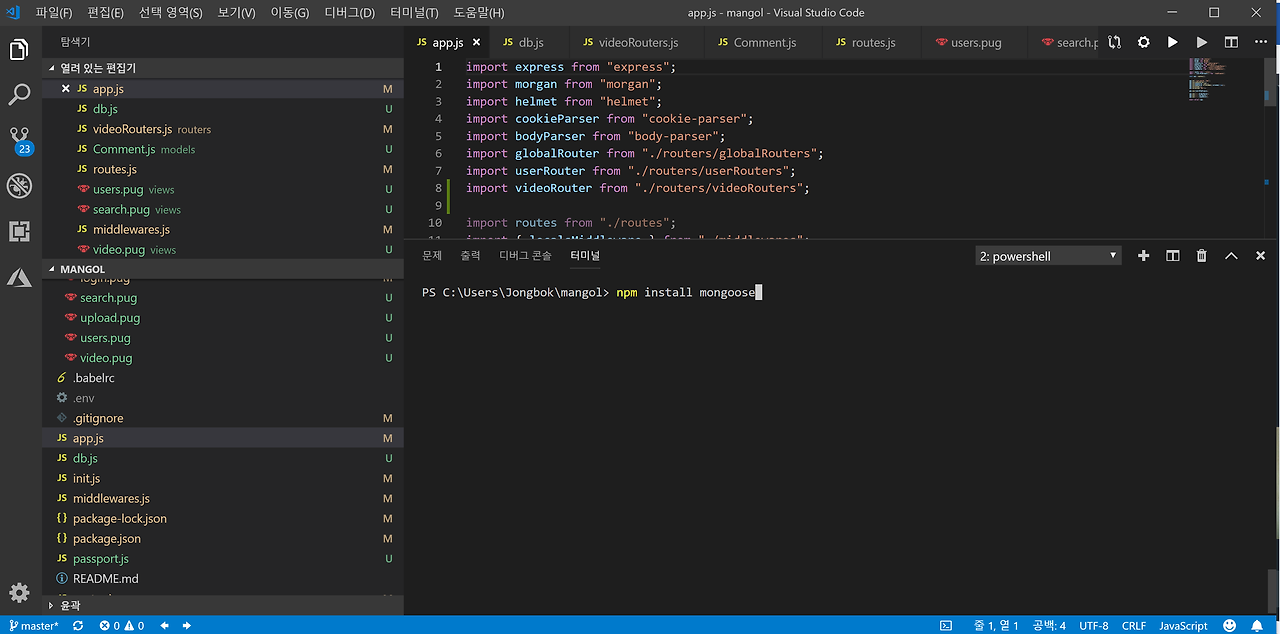
Task: Expand the 윤곽 section at the bottom
Action: pos(52,604)
